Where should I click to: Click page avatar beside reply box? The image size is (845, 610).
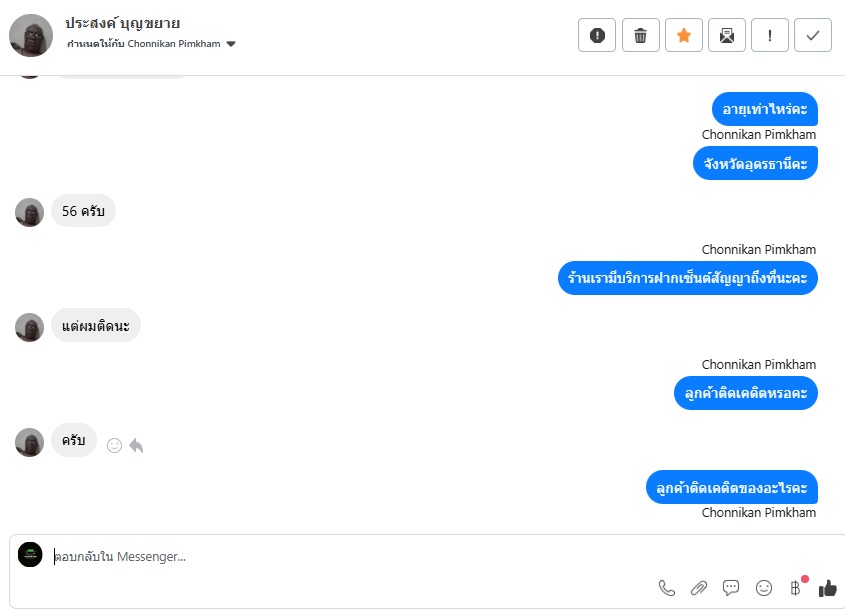[30, 554]
